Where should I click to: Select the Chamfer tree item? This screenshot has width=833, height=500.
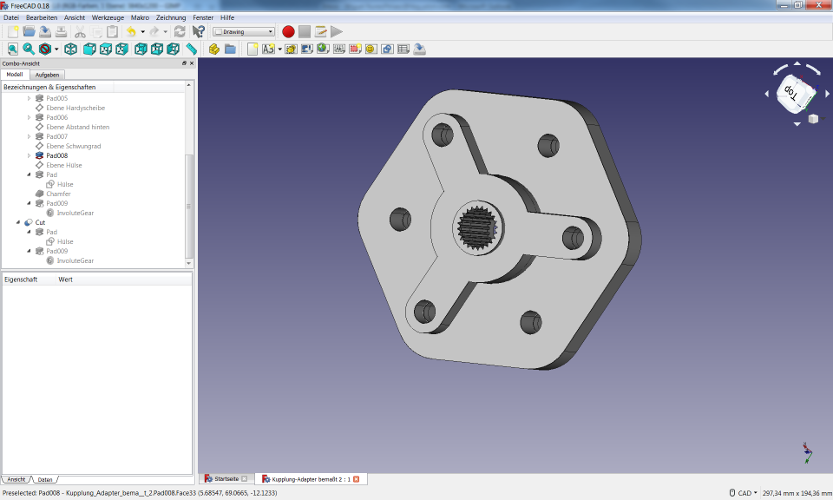click(x=58, y=194)
